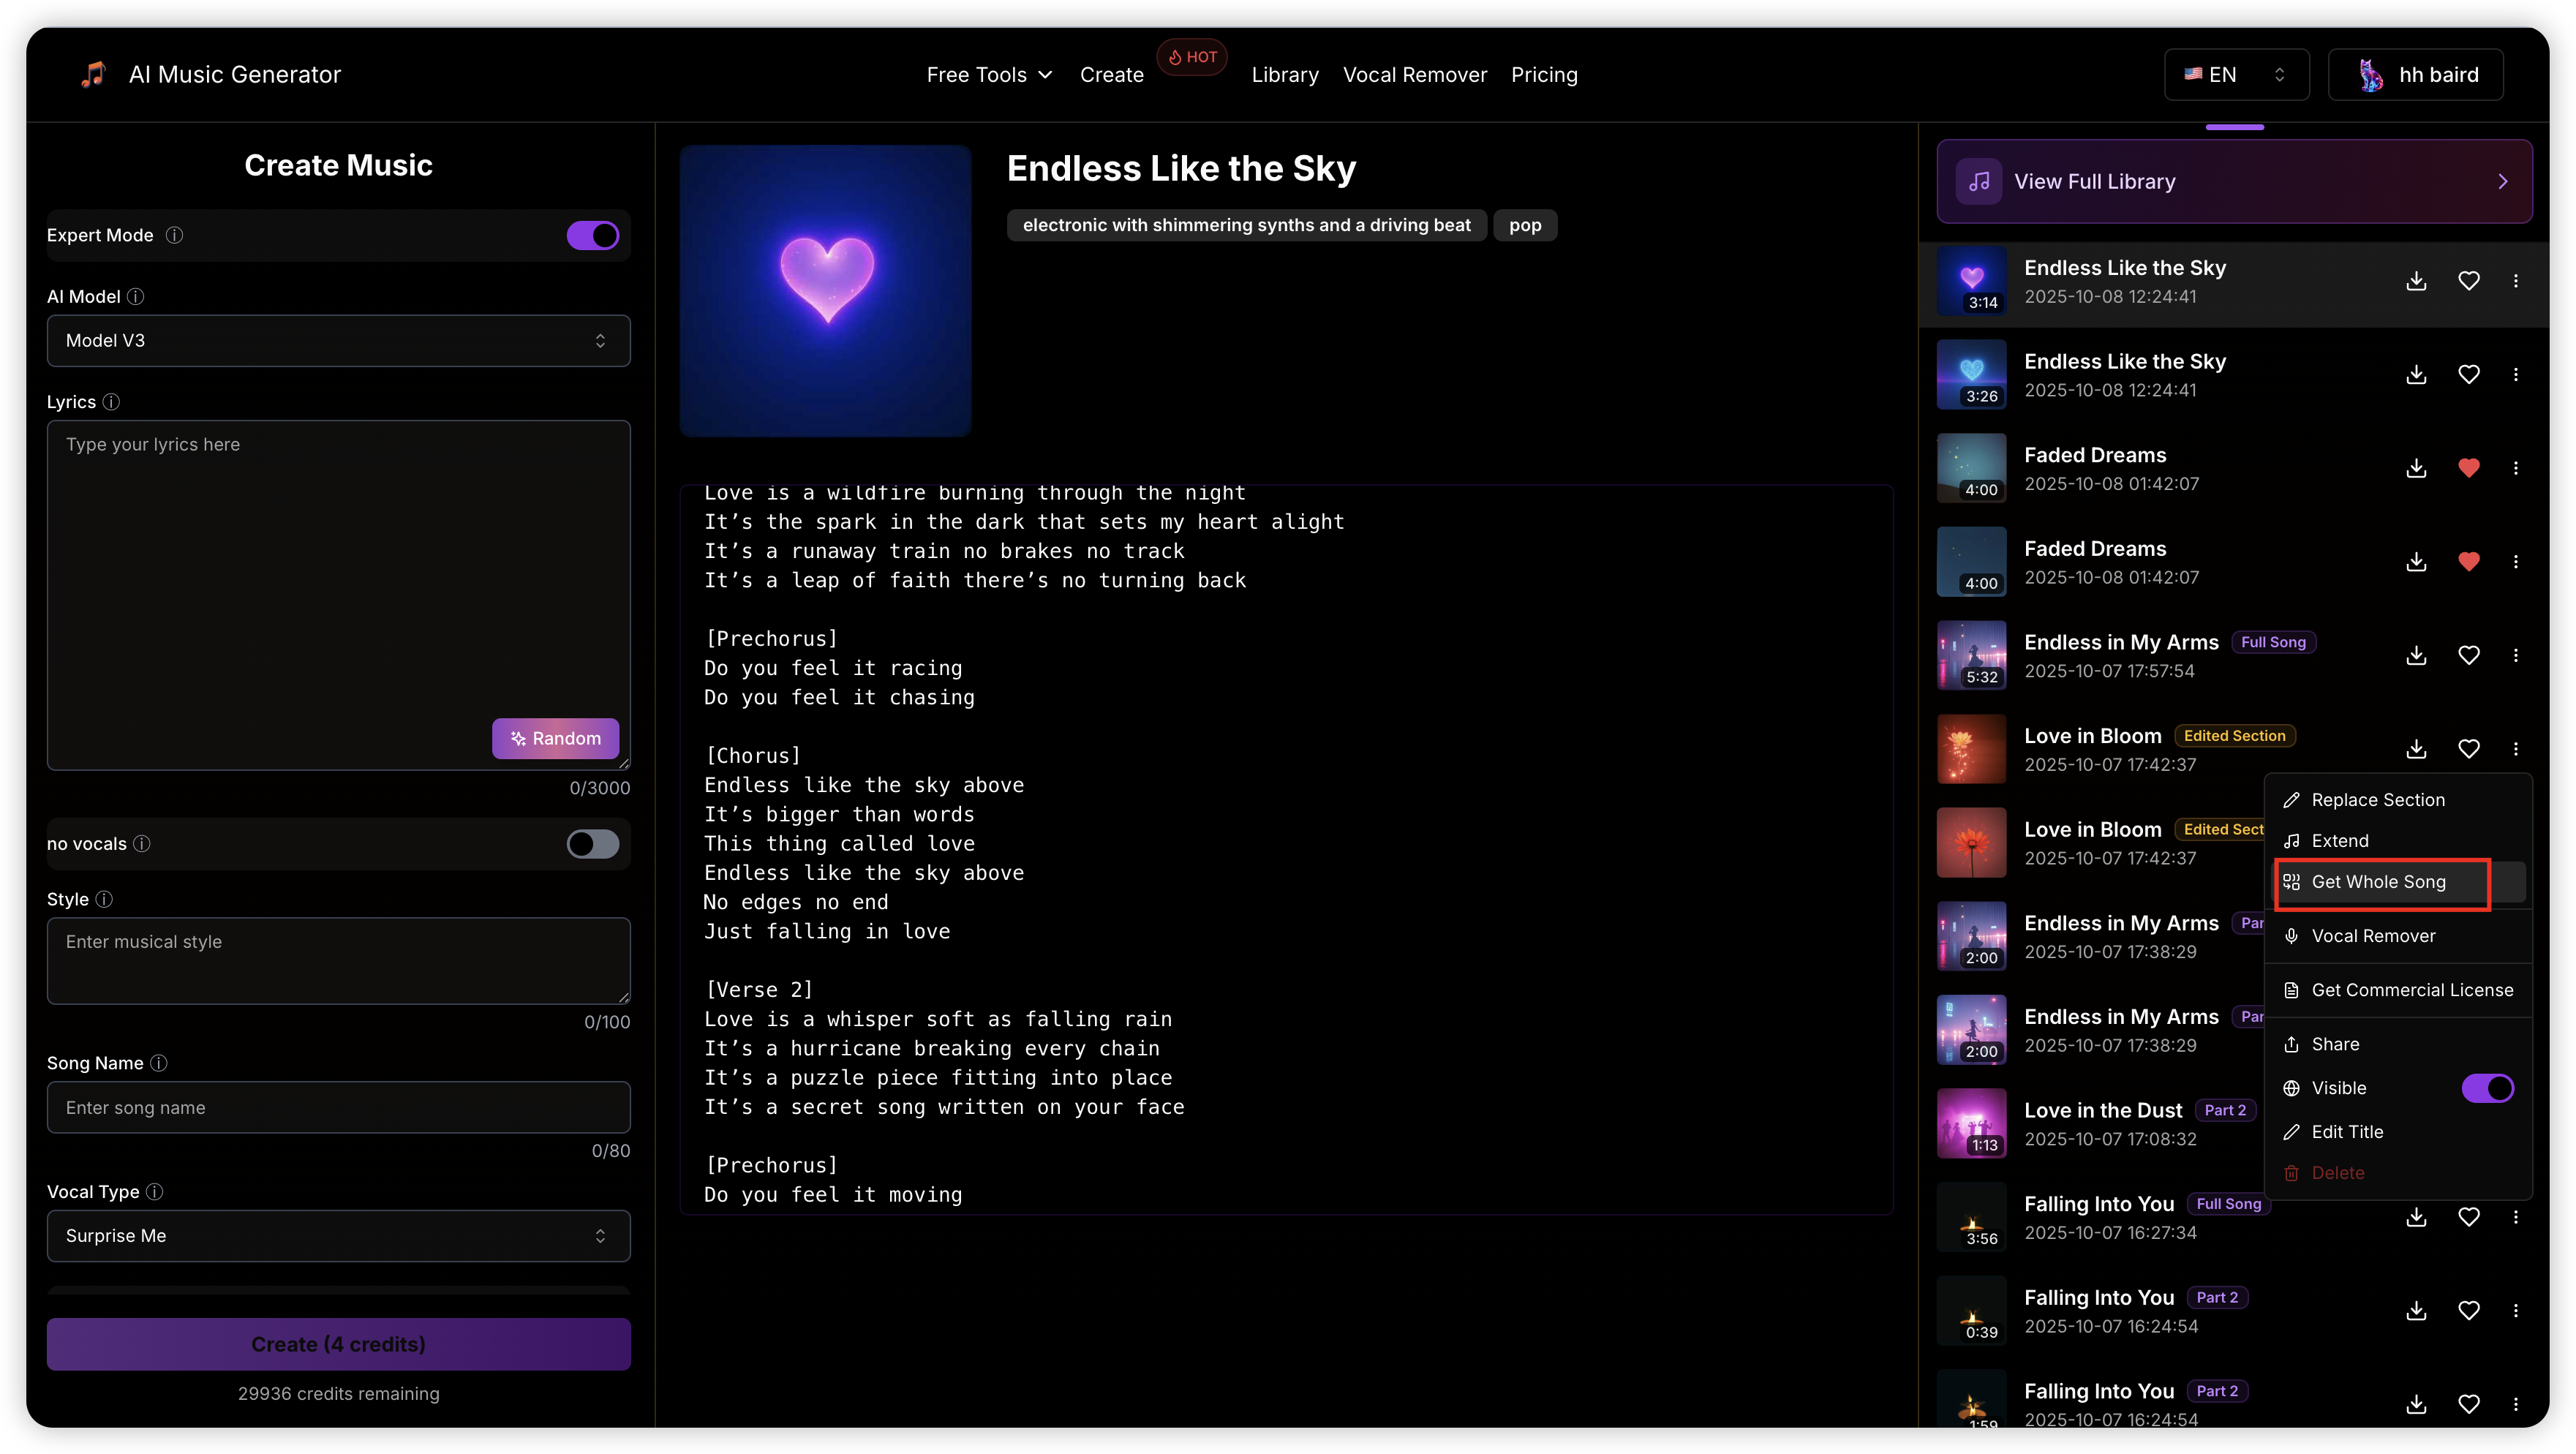Screen dimensions: 2576x1454
Task: Download the Falling Into You Full Song
Action: click(x=2416, y=1217)
